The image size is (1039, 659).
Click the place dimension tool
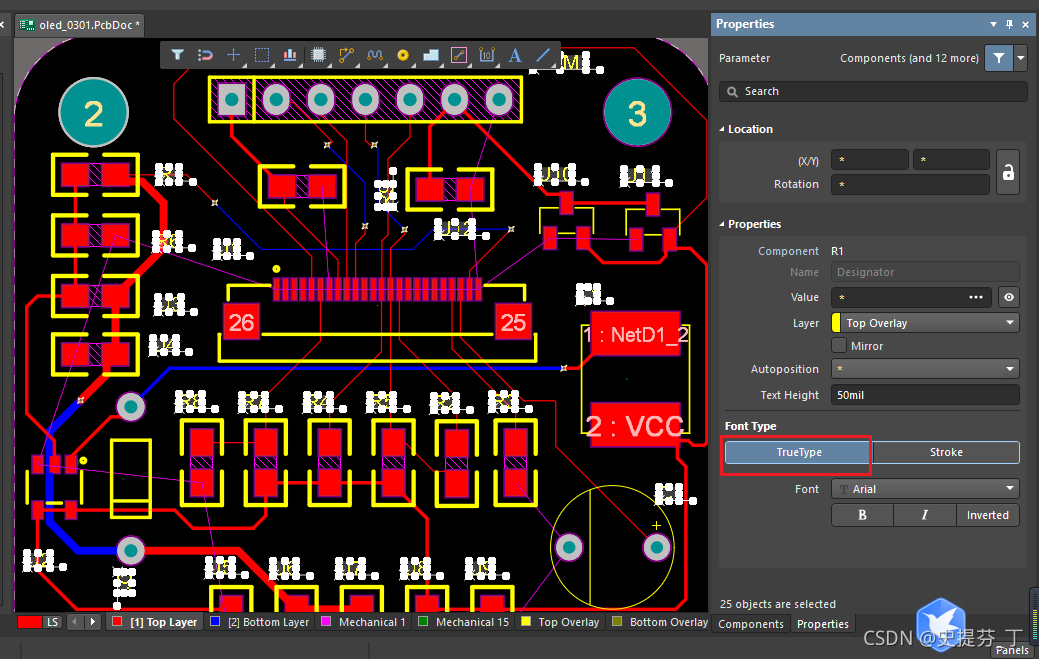pos(487,55)
